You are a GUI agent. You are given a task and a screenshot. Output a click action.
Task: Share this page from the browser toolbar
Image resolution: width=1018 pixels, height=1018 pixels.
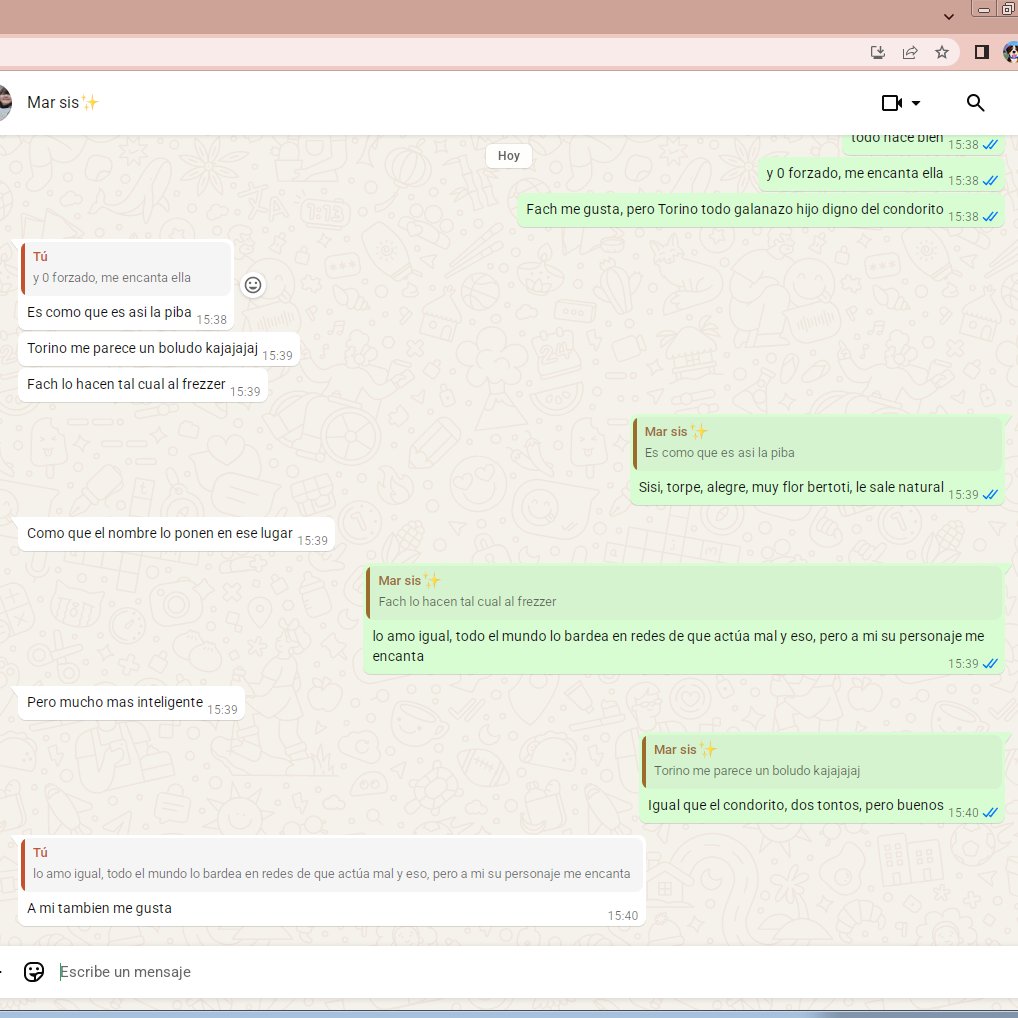tap(910, 53)
